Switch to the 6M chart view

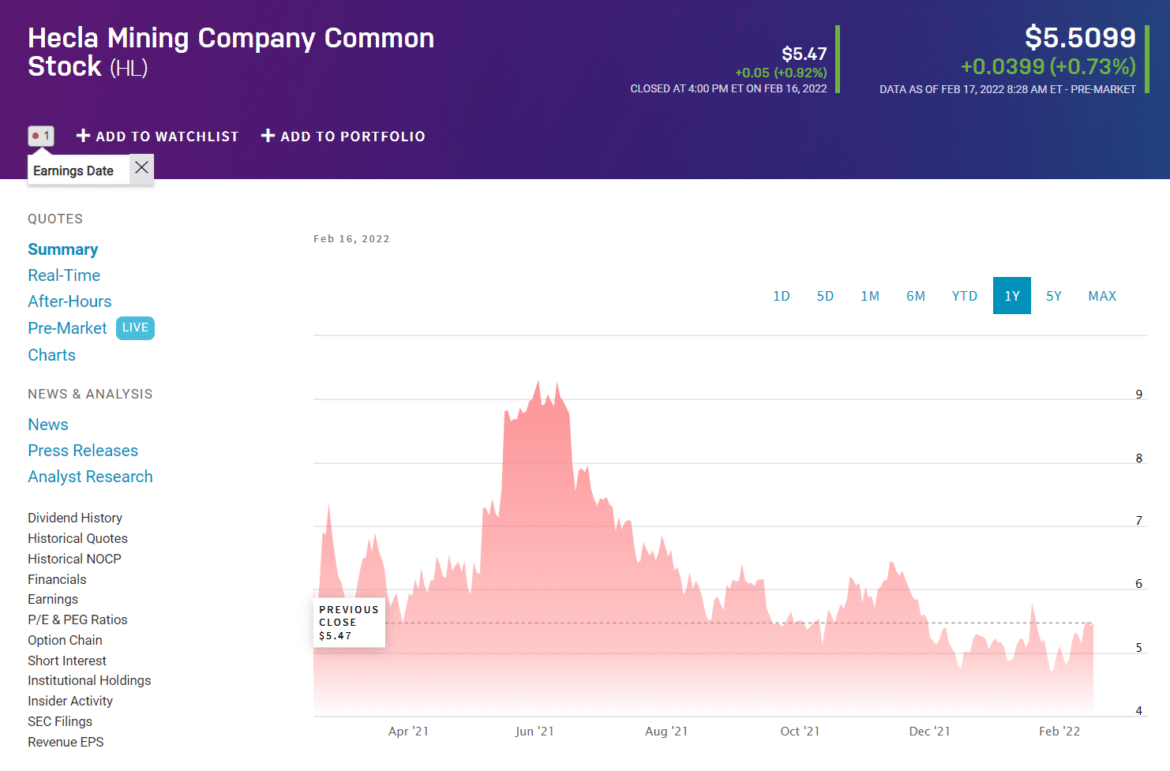click(915, 295)
